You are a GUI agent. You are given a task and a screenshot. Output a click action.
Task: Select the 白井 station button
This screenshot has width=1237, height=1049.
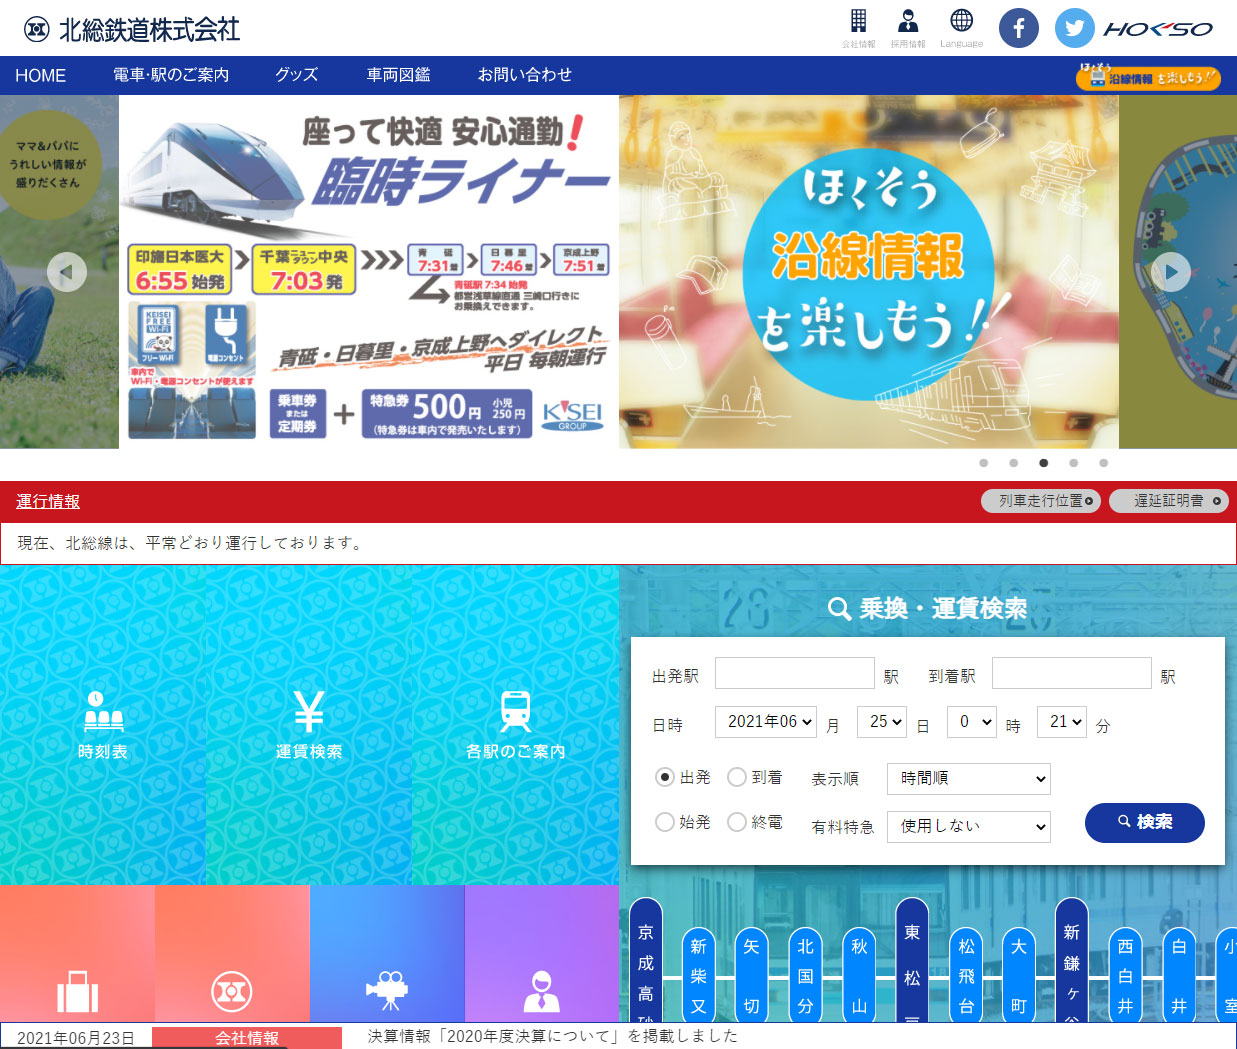click(x=1179, y=976)
